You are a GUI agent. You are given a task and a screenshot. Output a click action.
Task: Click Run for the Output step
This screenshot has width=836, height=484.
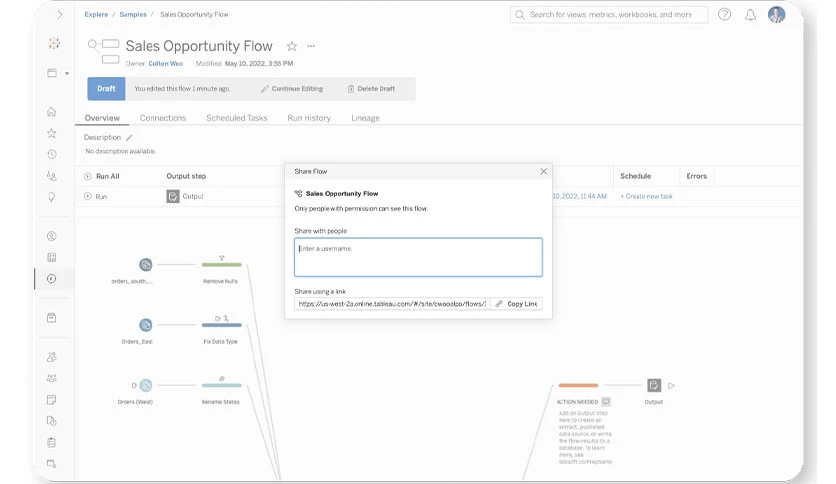point(95,196)
